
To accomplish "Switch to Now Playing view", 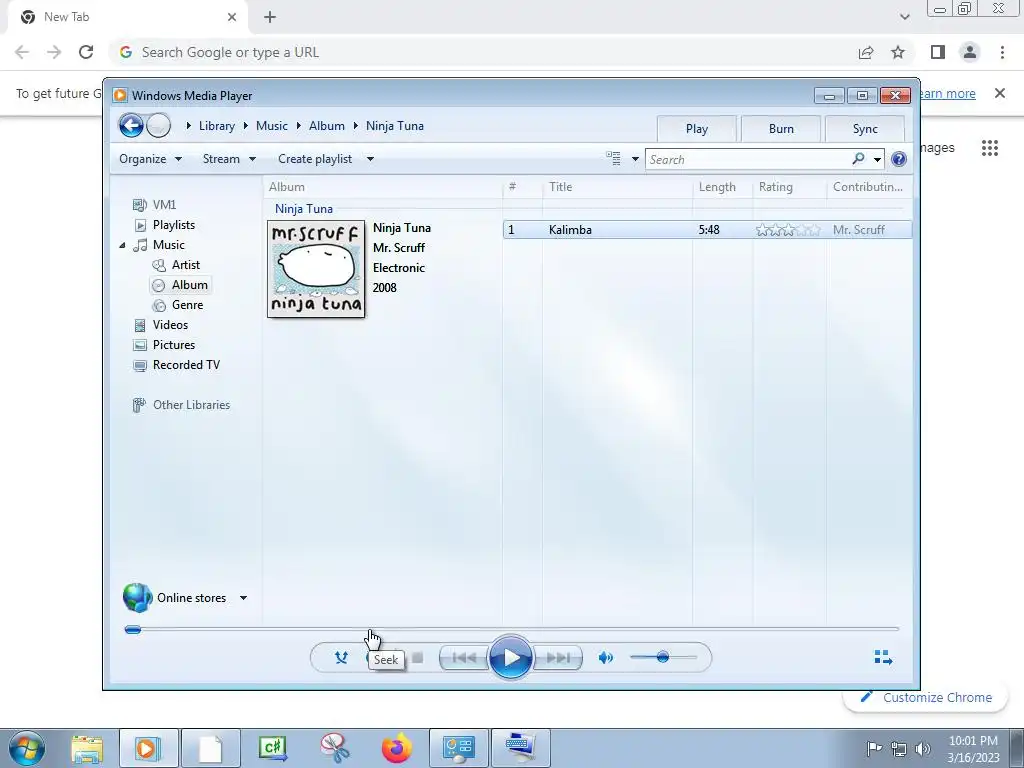I will click(883, 657).
